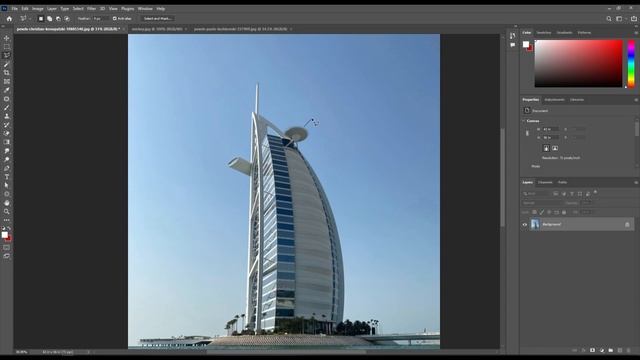
Task: Set canvas to portrait orientation
Action: point(546,148)
